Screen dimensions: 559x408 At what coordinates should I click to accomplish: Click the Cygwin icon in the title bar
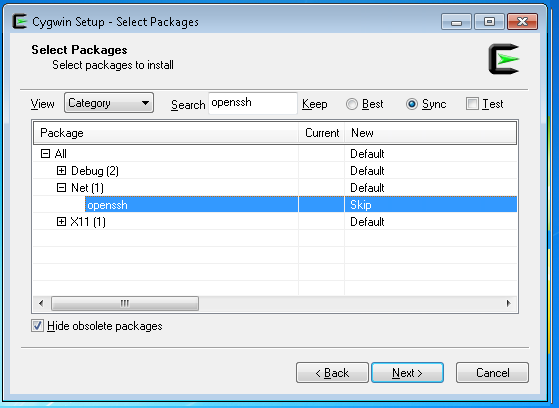[x=19, y=21]
